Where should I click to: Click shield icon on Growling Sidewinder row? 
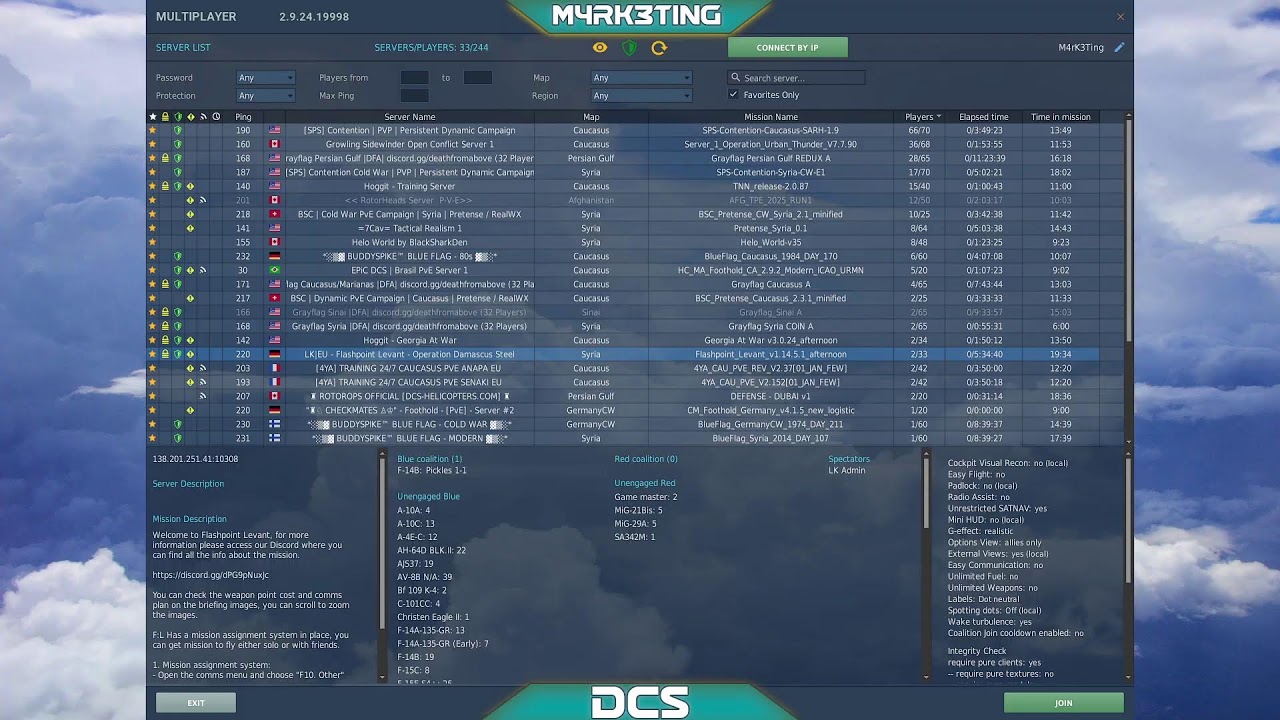coord(178,144)
